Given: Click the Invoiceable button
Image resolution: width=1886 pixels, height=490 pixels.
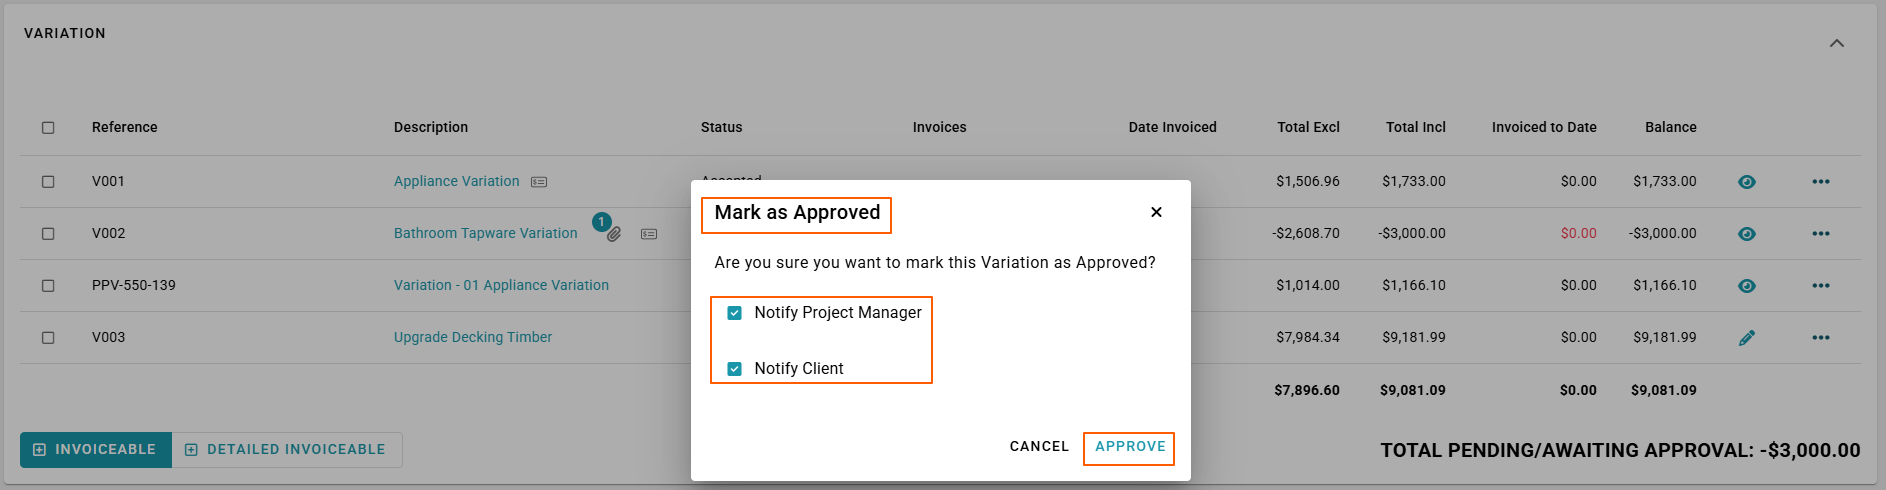Looking at the screenshot, I should pyautogui.click(x=96, y=450).
